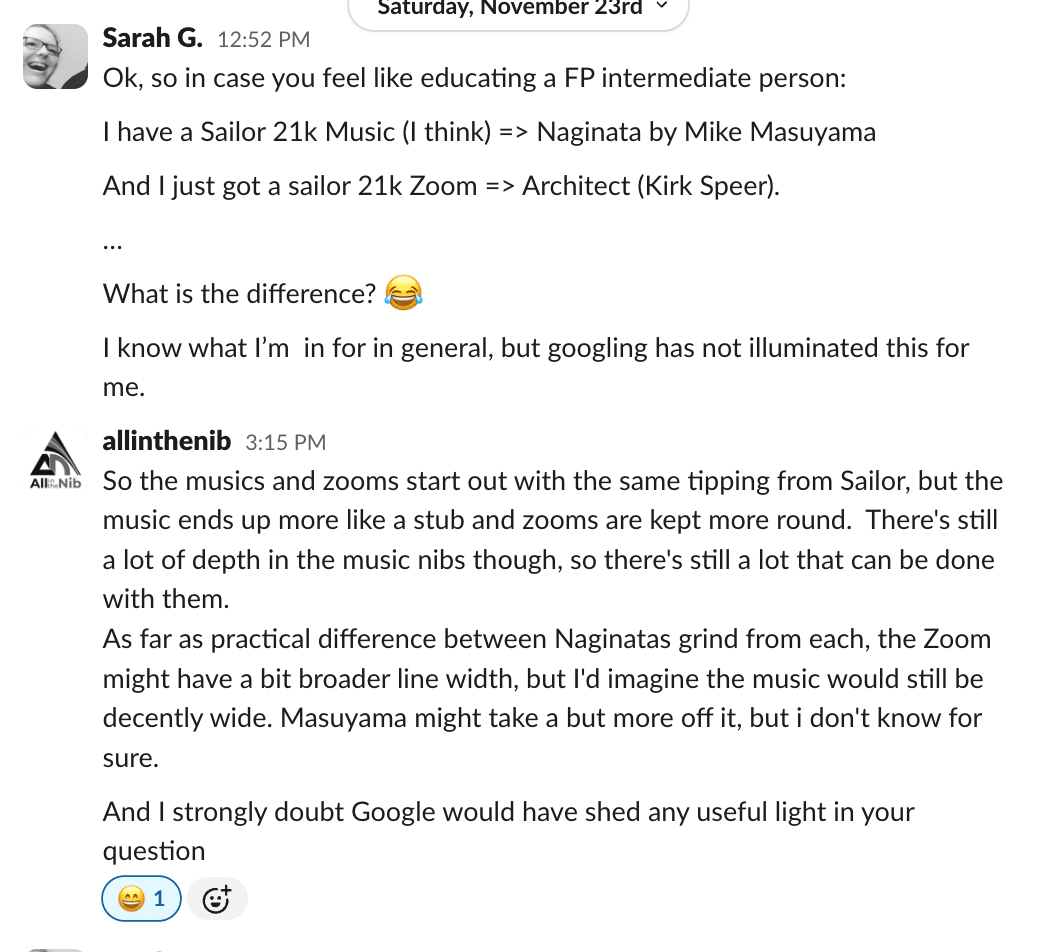Click the message starting 'So the musics and zooms'
The width and height of the screenshot is (1040, 952).
(552, 539)
